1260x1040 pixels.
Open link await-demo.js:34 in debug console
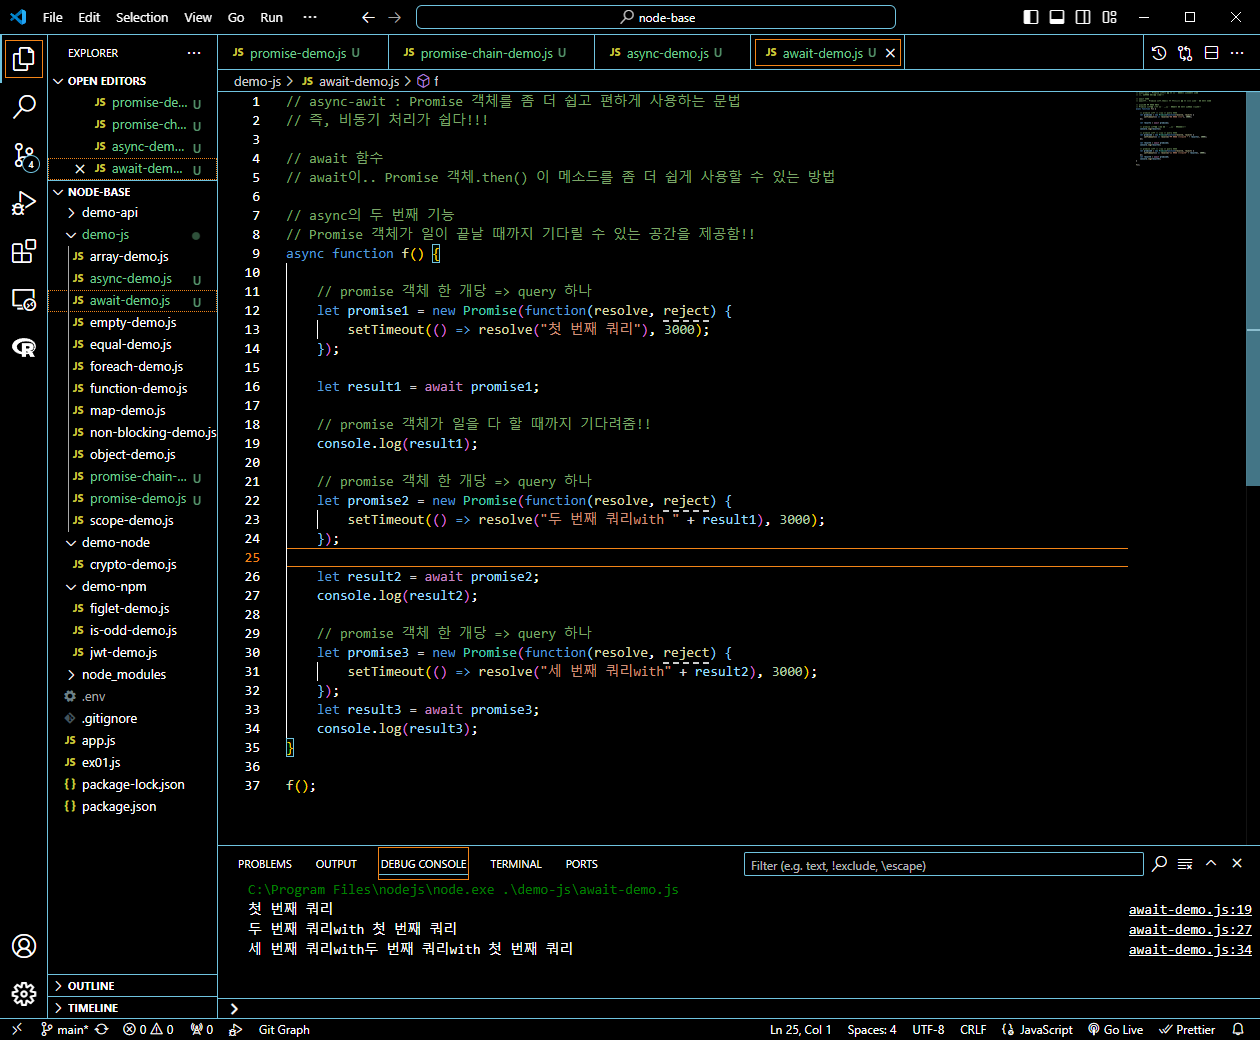(1190, 950)
